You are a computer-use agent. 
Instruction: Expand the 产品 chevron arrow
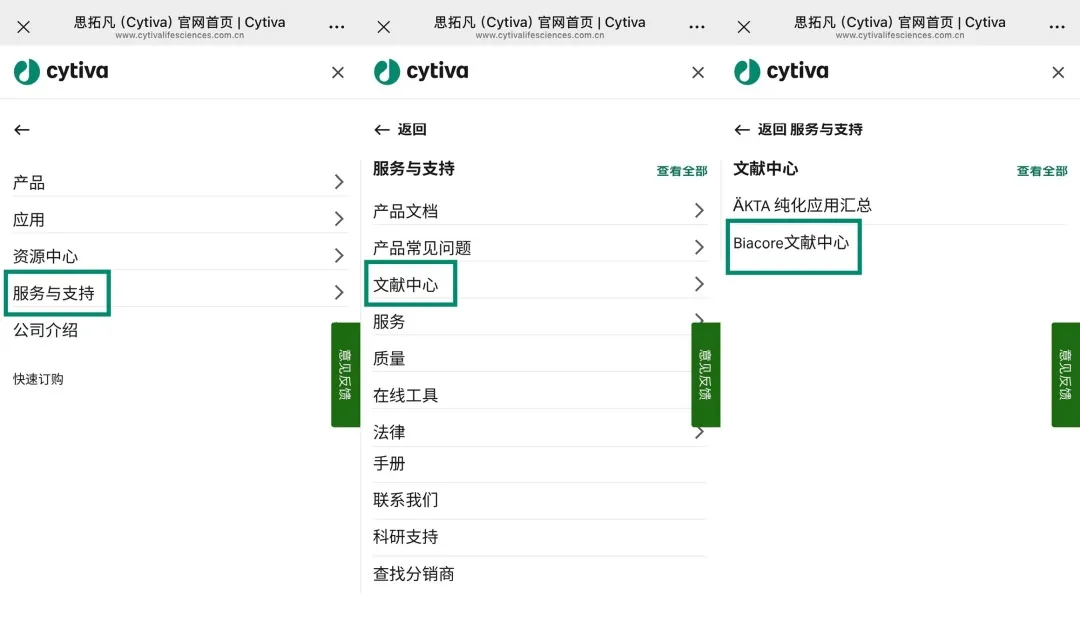click(x=339, y=182)
